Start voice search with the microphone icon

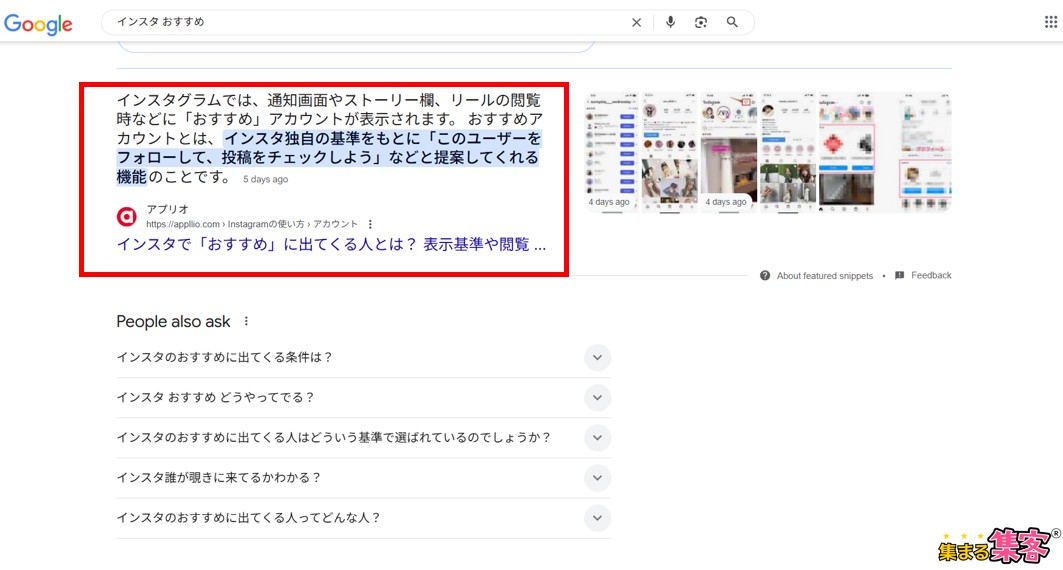670,22
